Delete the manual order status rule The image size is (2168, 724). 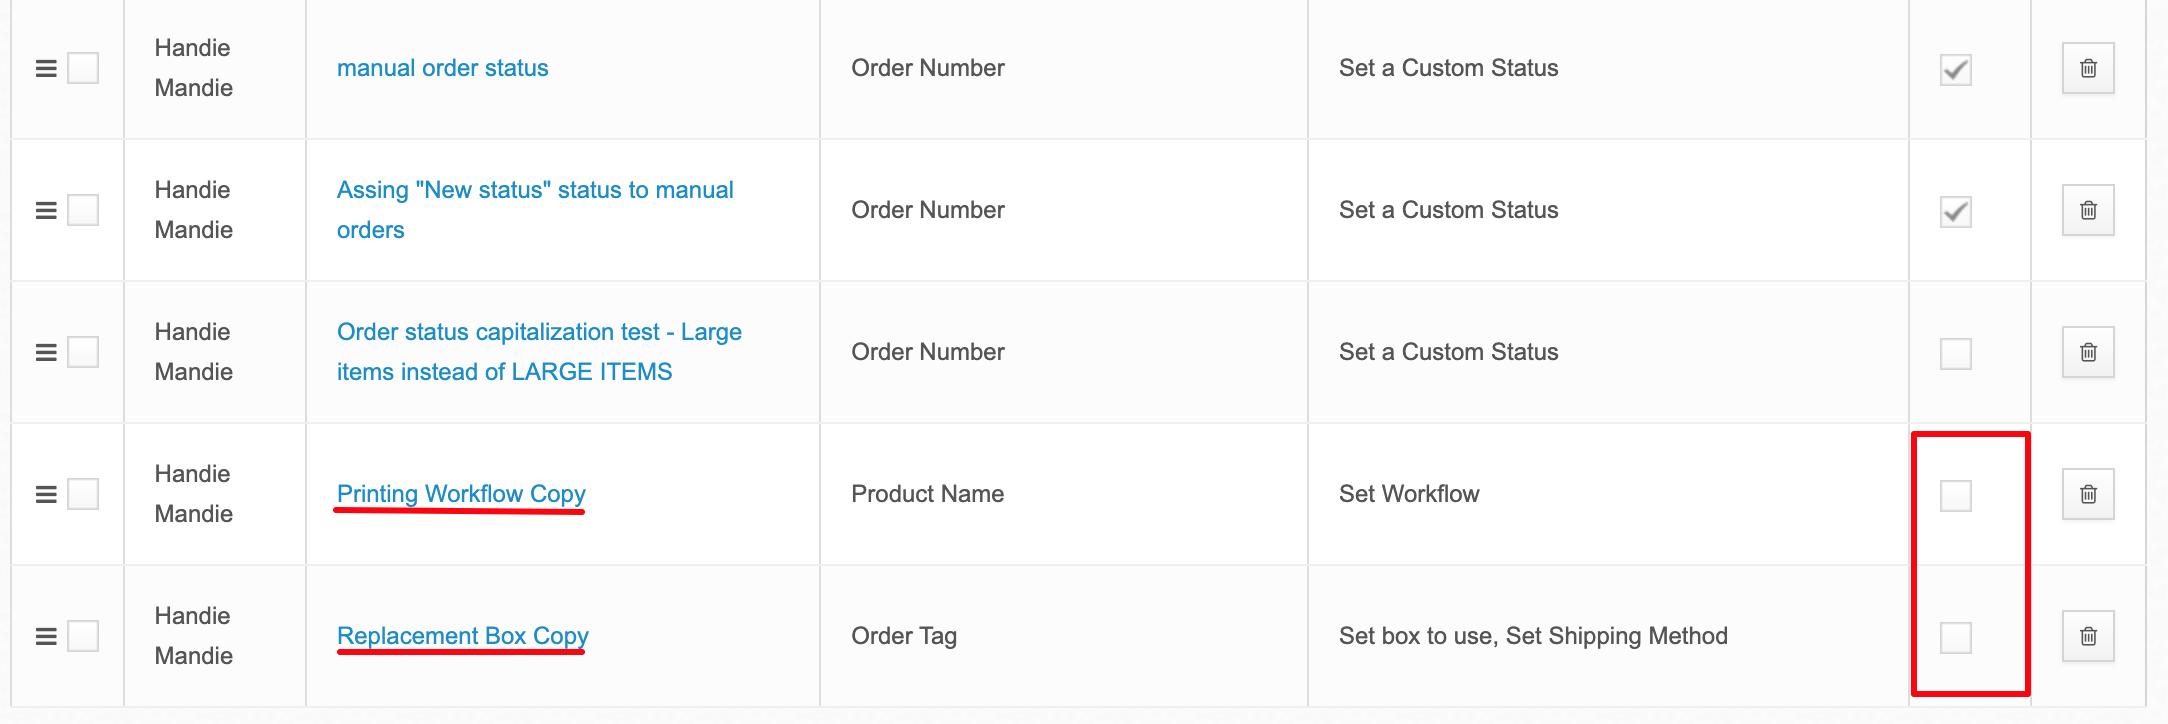(x=2088, y=68)
